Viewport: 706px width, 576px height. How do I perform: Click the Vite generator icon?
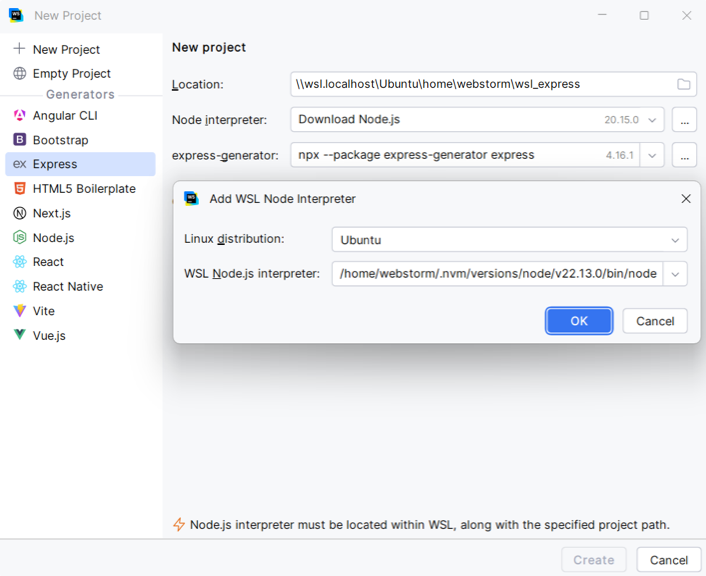[20, 311]
